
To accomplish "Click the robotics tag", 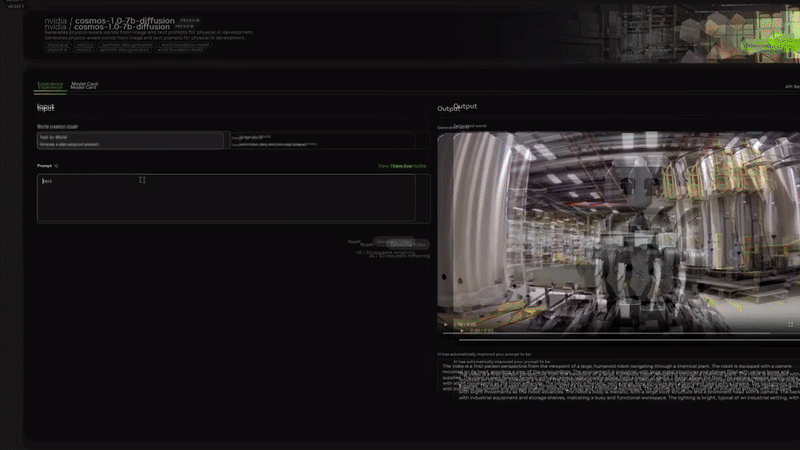I will [x=85, y=45].
